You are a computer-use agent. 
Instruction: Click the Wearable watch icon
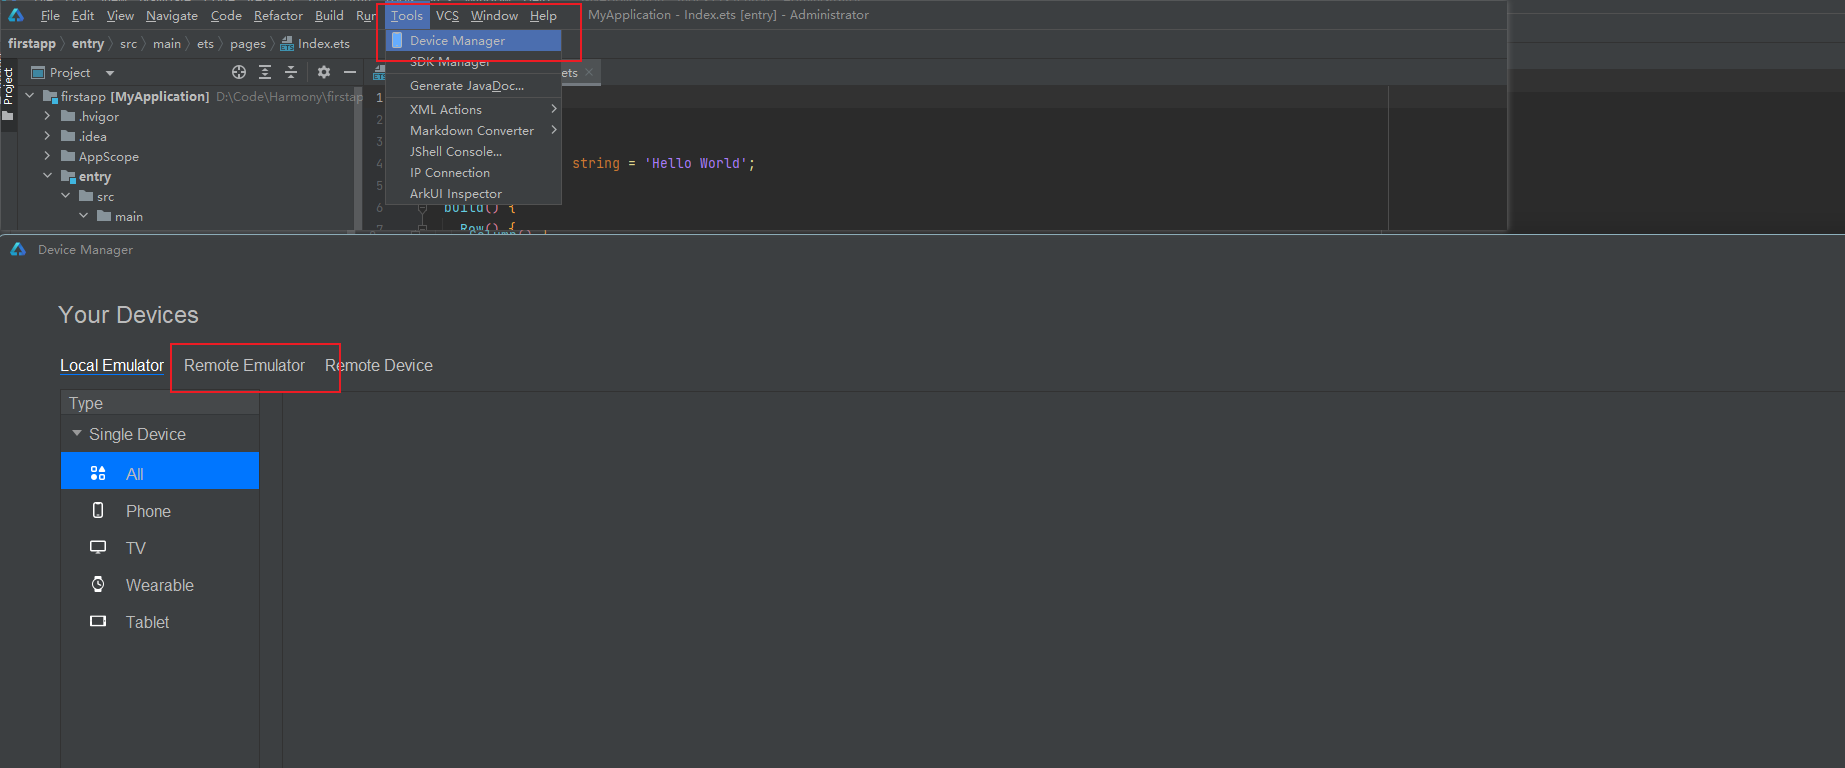tap(98, 584)
